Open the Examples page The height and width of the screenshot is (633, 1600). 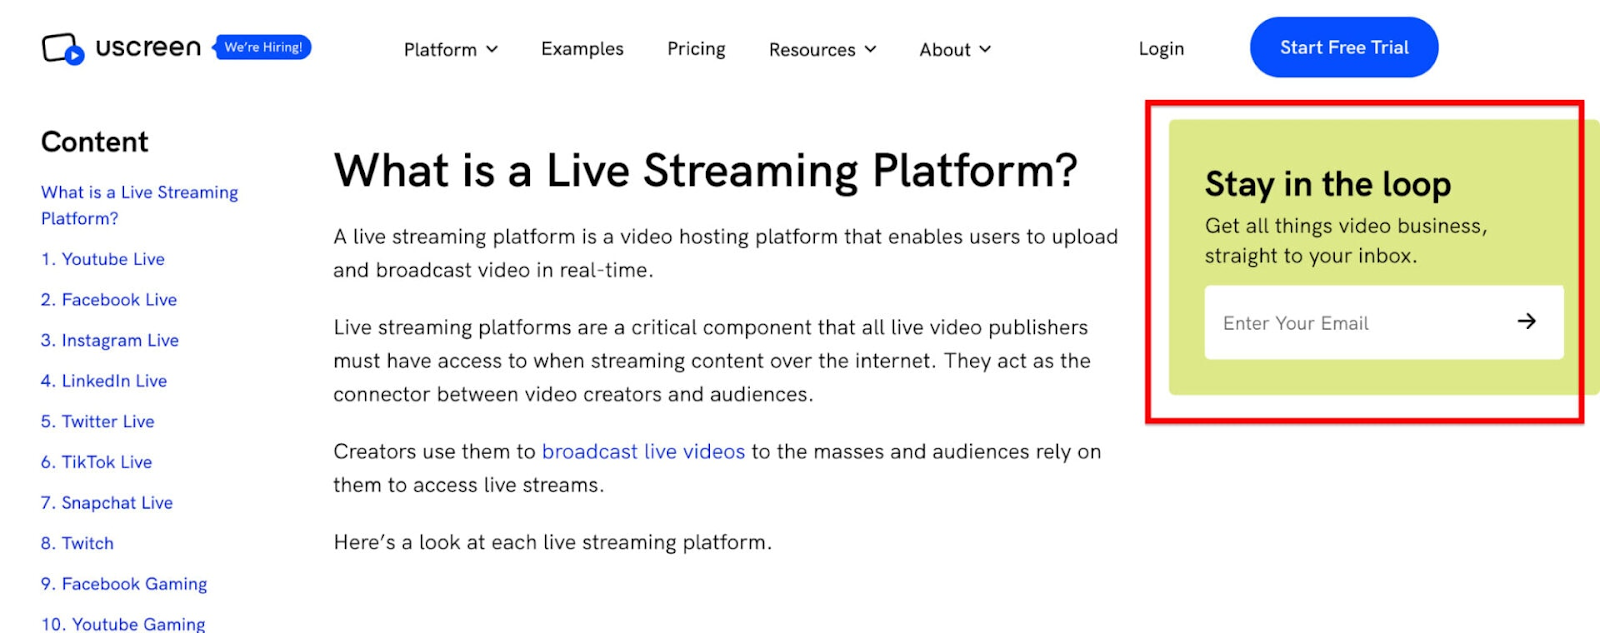point(582,49)
